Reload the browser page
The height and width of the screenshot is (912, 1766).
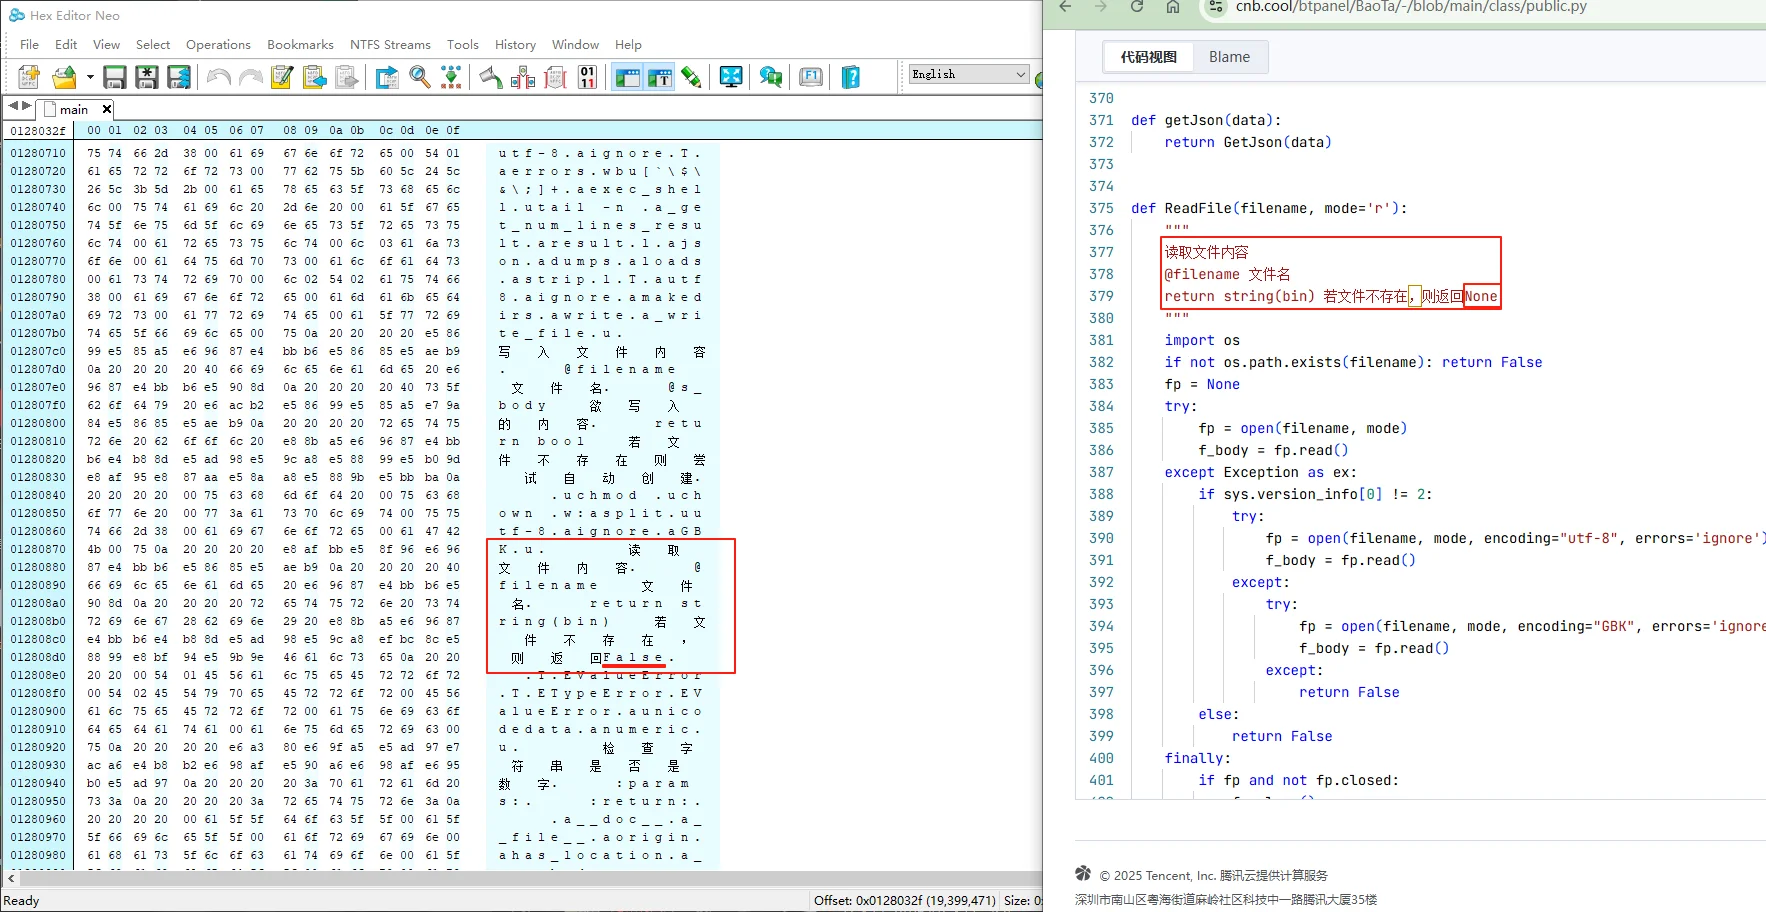point(1137,7)
